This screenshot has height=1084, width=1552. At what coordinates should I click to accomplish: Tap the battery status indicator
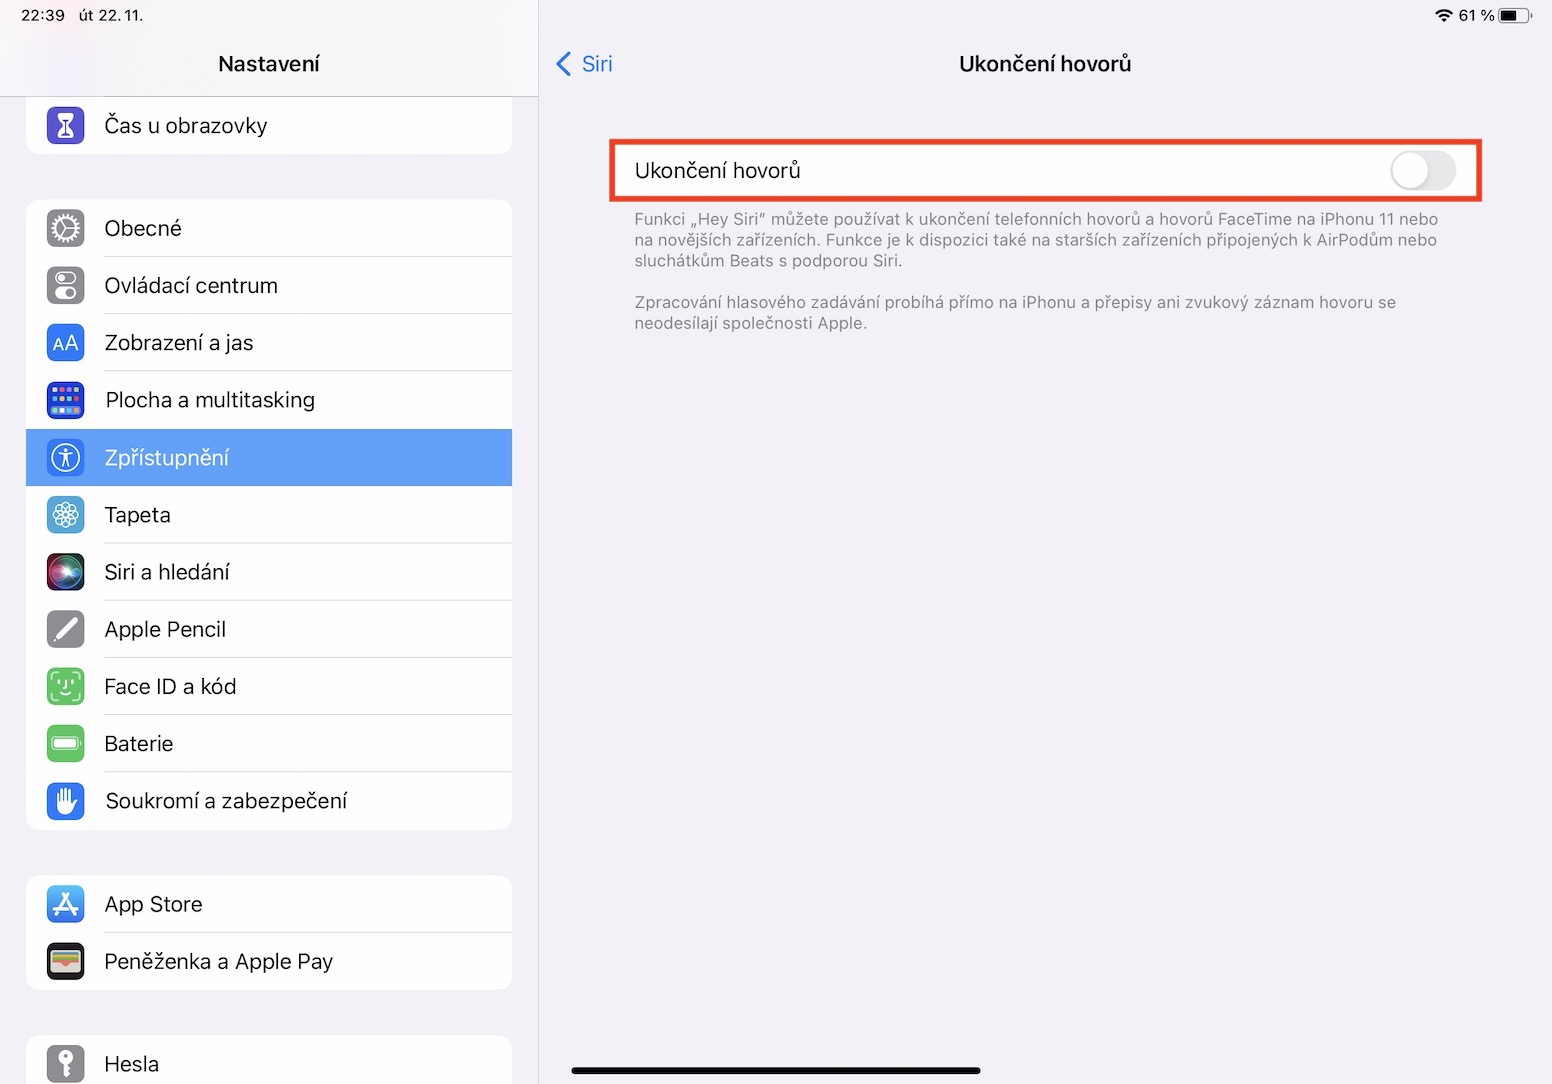pos(1514,15)
